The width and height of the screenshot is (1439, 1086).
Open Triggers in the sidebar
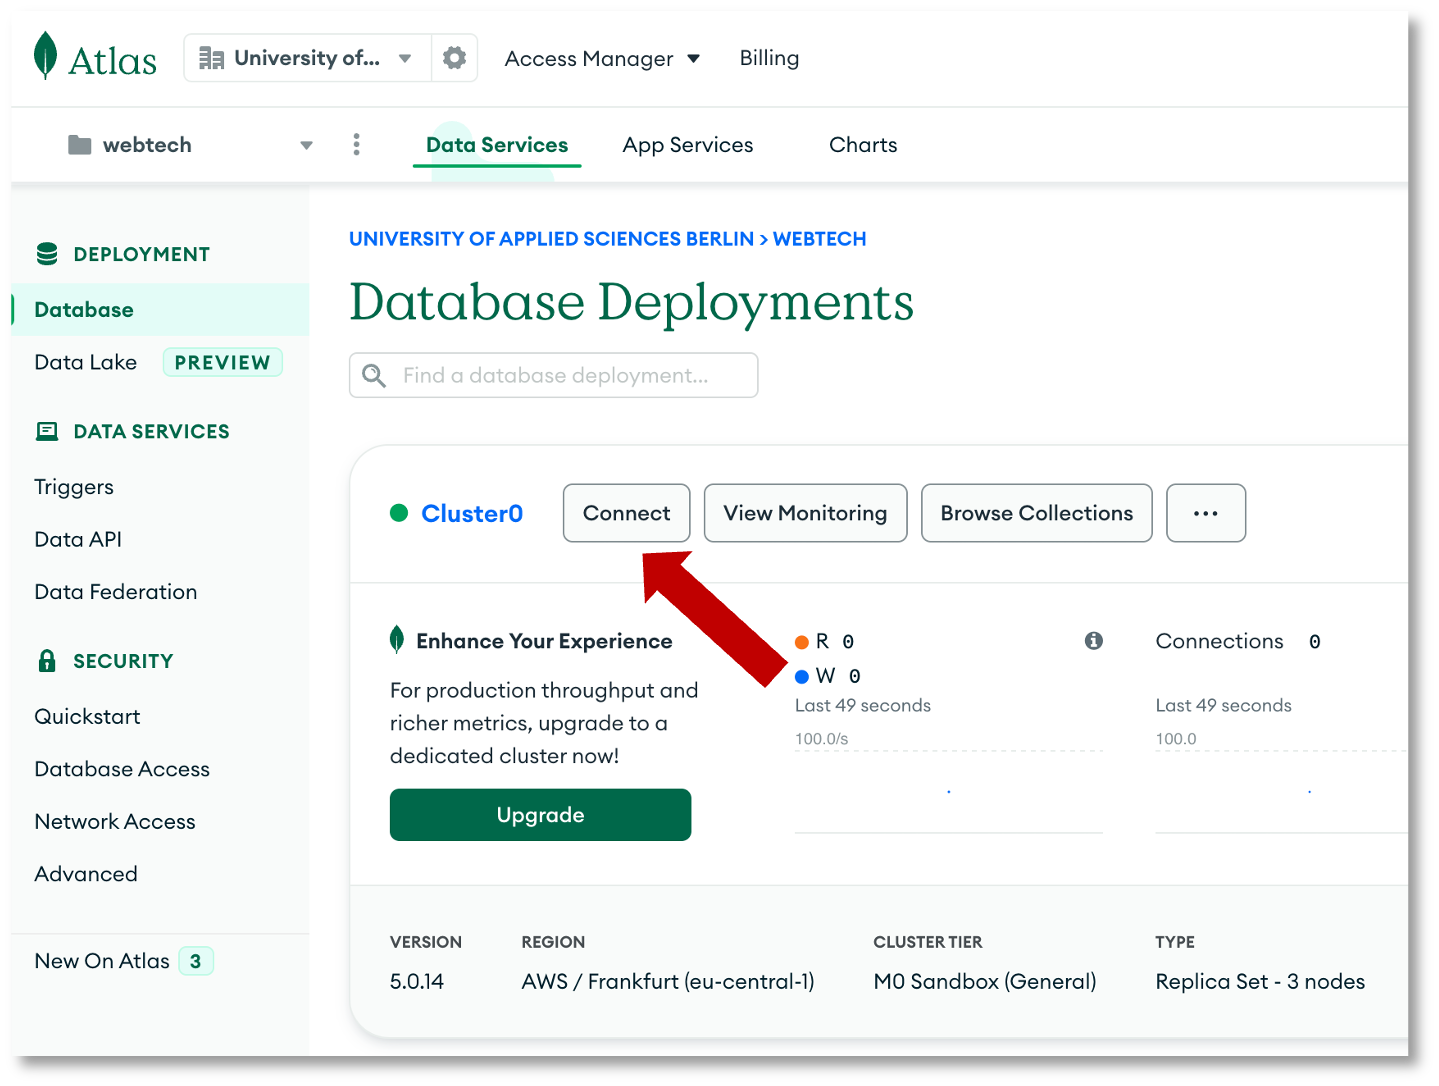74,487
